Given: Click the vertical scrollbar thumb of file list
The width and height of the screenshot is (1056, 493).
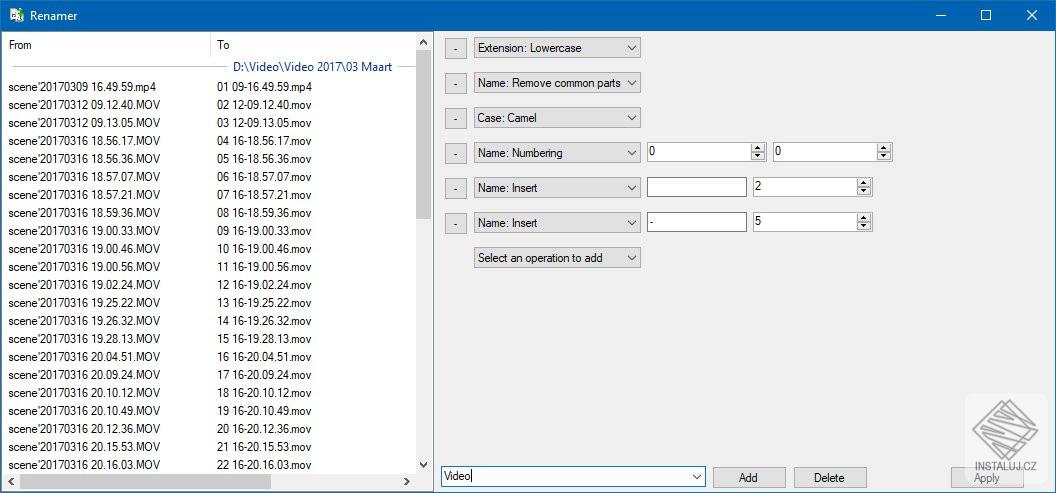Looking at the screenshot, I should click(424, 135).
